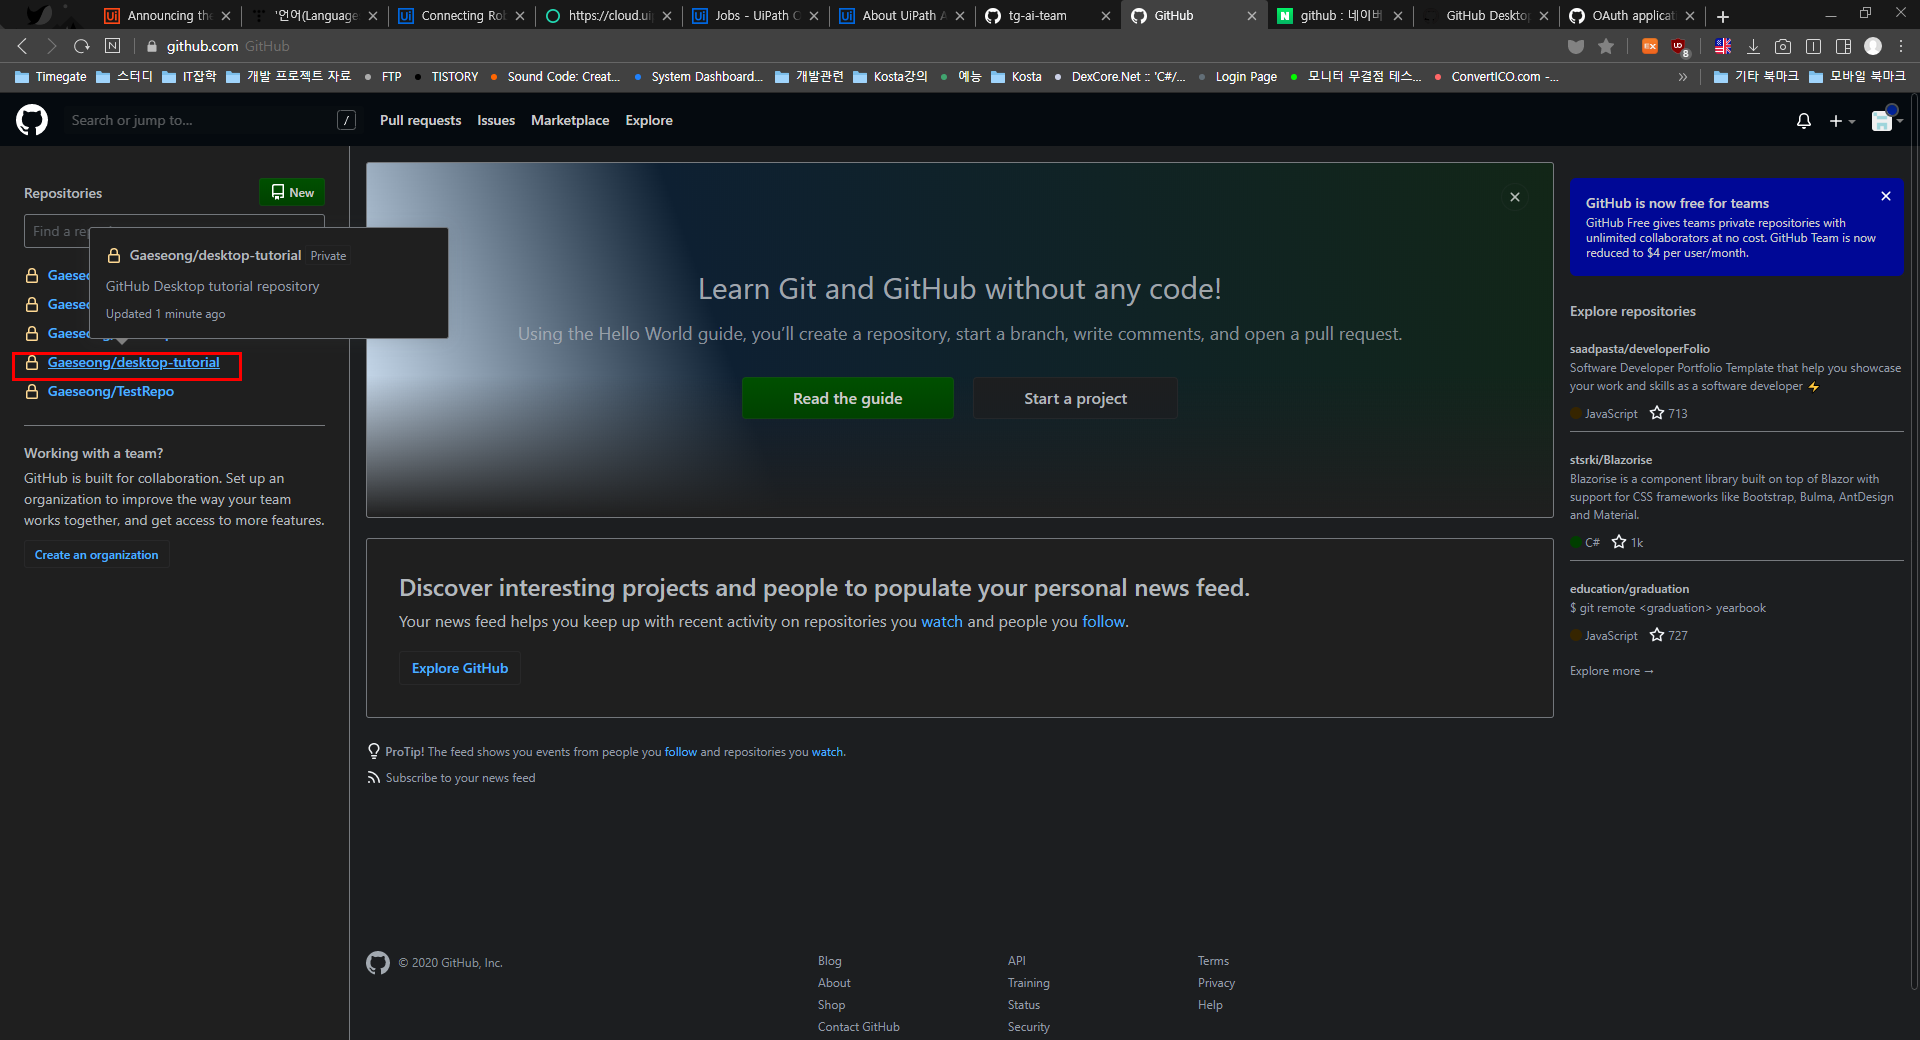Click Read the guide button
The height and width of the screenshot is (1040, 1920).
pyautogui.click(x=847, y=398)
